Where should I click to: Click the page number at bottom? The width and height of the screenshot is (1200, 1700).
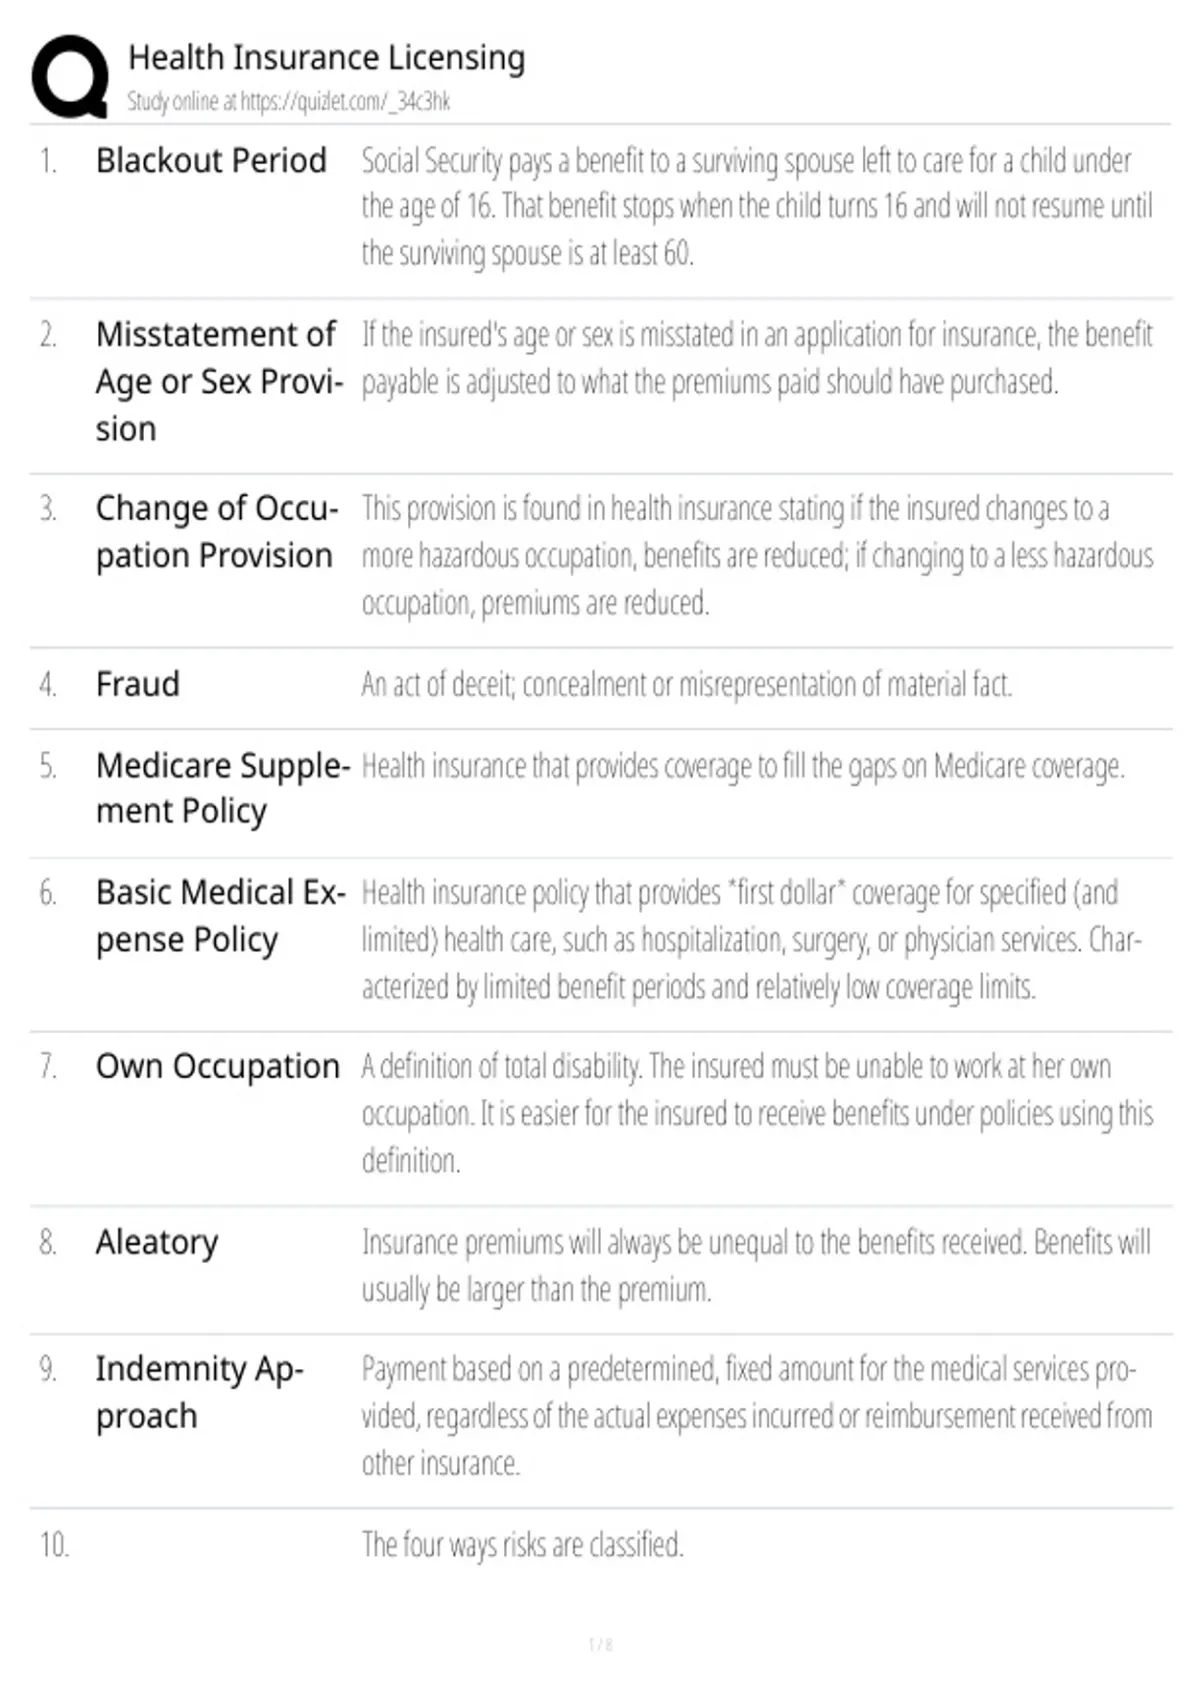click(600, 1644)
